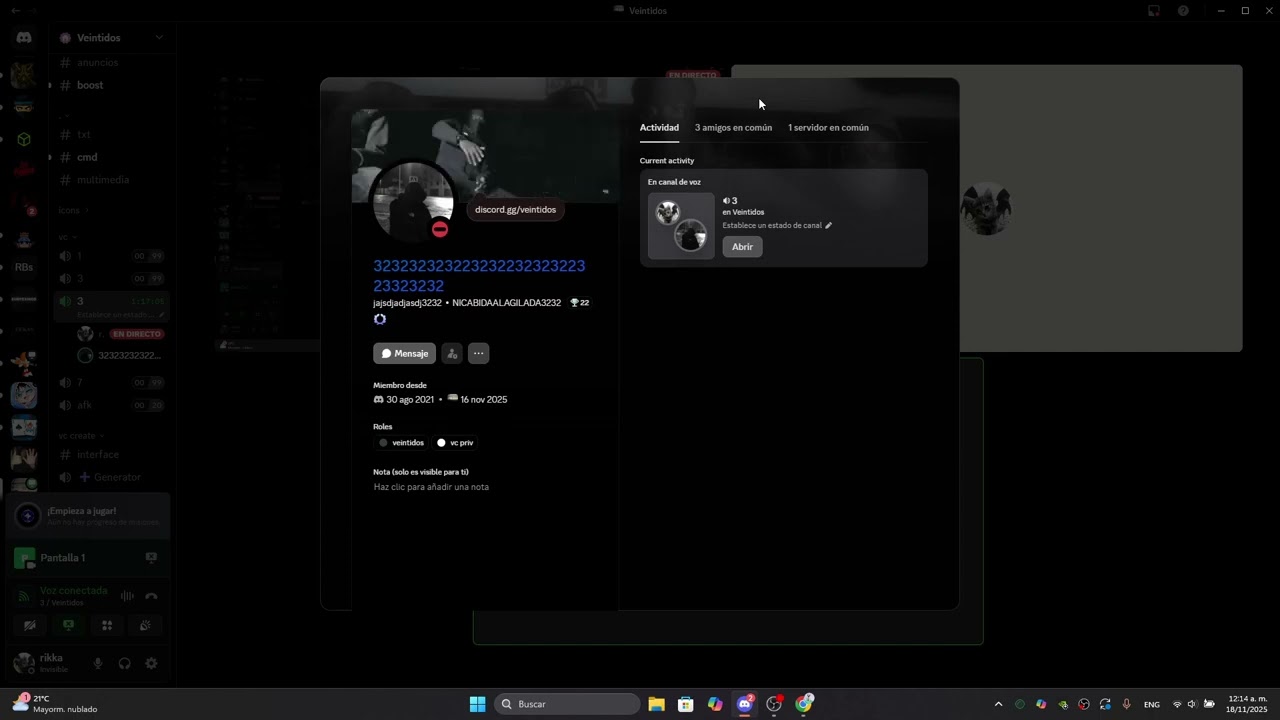1280x720 pixels.
Task: Click the vc priv role chip
Action: [x=455, y=443]
